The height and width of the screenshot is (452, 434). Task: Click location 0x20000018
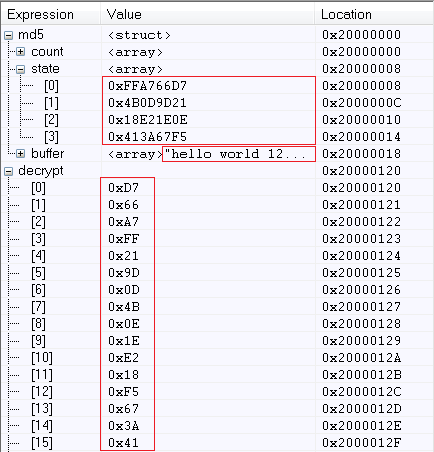point(361,154)
